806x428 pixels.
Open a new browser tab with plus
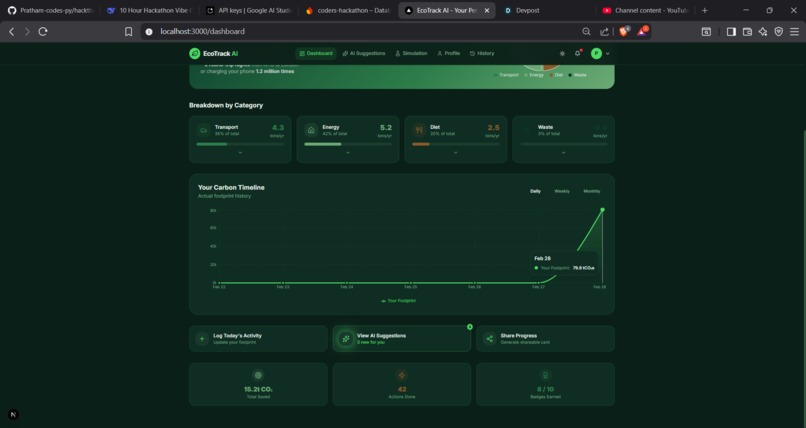pos(705,10)
